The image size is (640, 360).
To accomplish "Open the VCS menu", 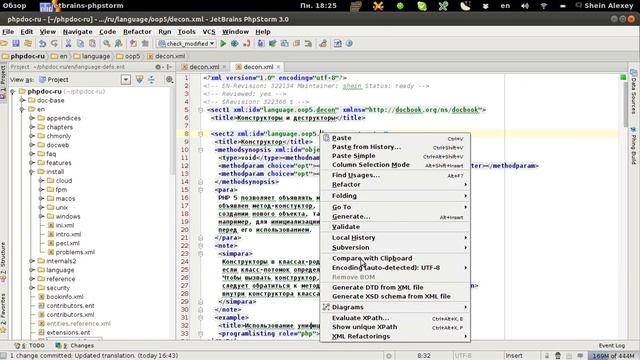I will pyautogui.click(x=209, y=31).
